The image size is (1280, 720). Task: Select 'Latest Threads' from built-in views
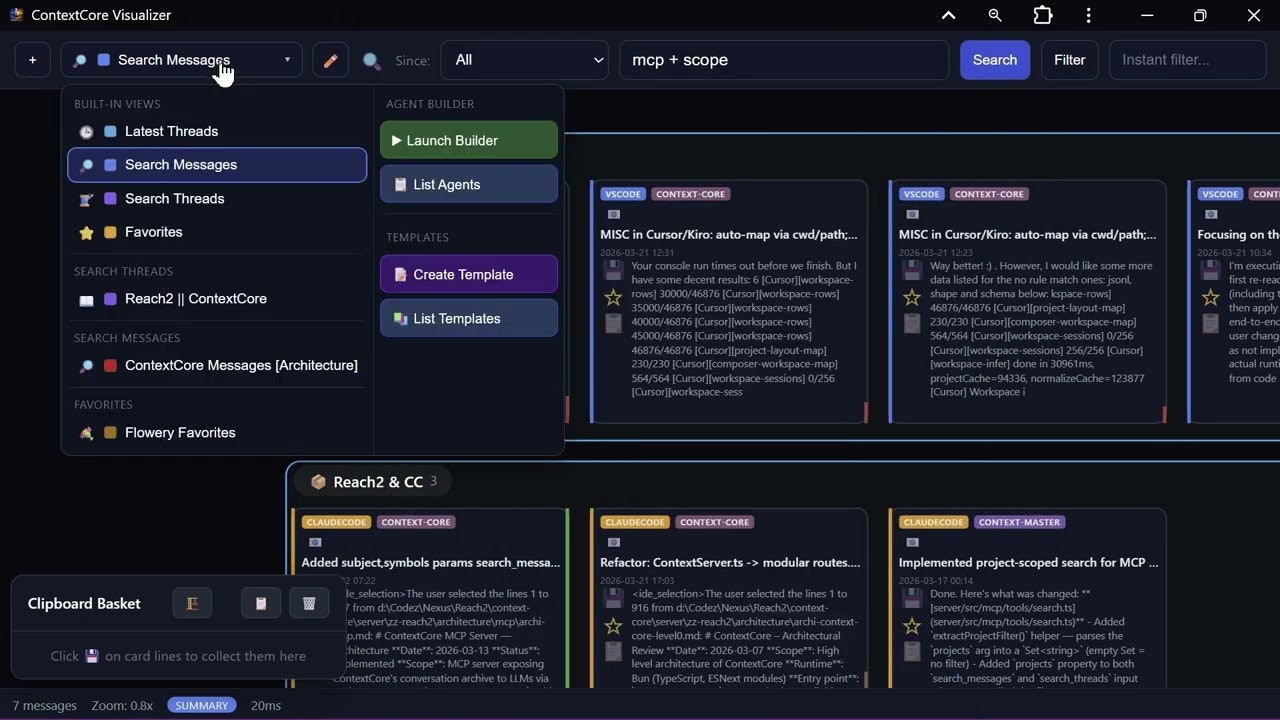pos(171,131)
